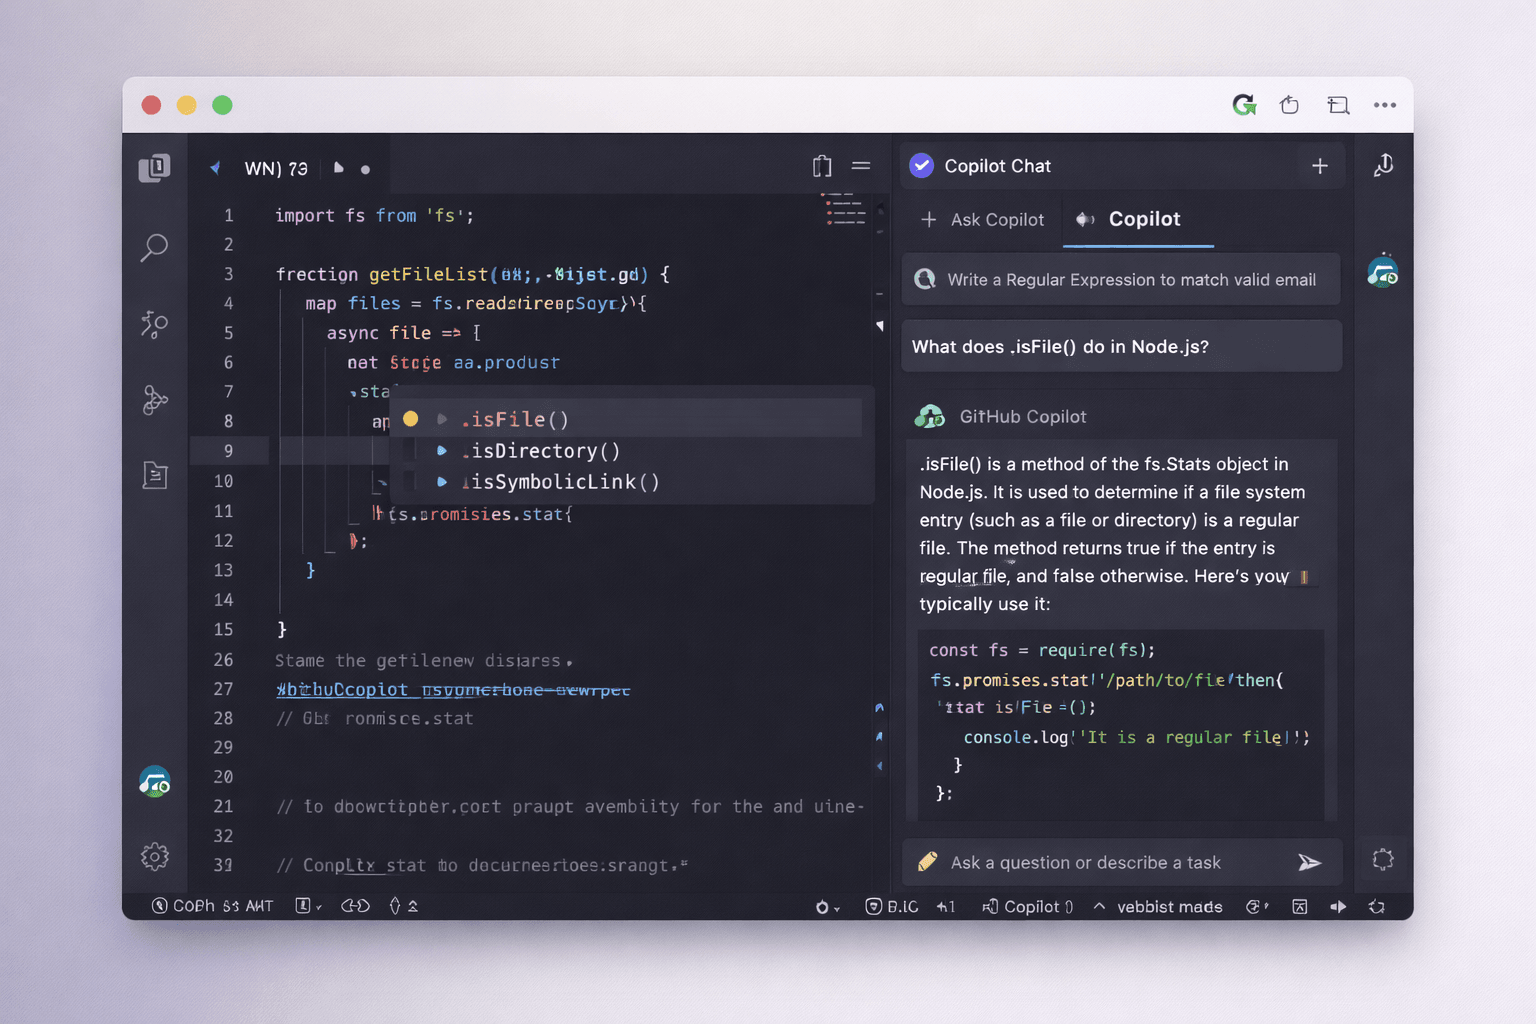Select the Search icon in the activity bar
The height and width of the screenshot is (1024, 1536).
[x=155, y=247]
